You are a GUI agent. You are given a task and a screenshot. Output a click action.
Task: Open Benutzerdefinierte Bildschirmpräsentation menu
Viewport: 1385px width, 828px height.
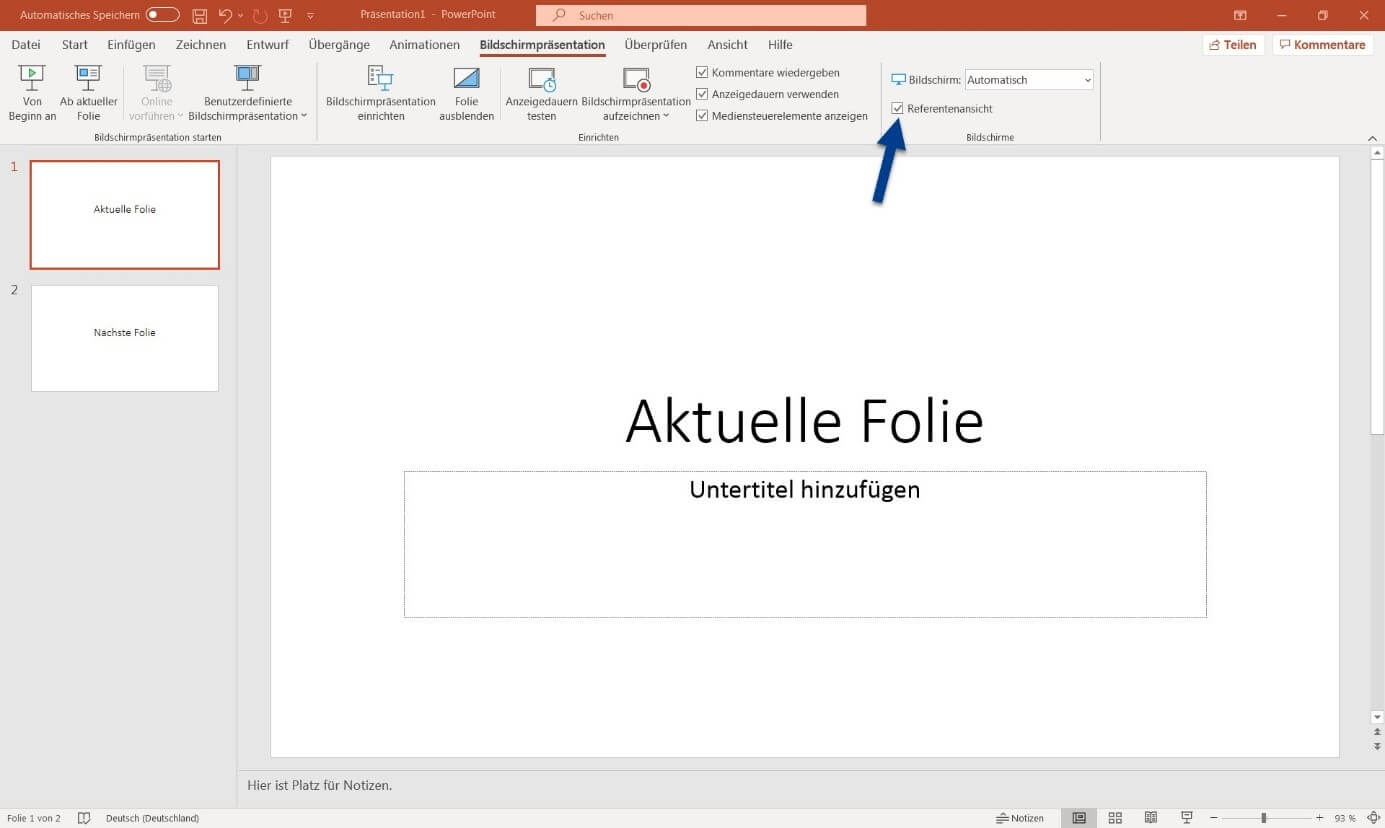[x=247, y=93]
